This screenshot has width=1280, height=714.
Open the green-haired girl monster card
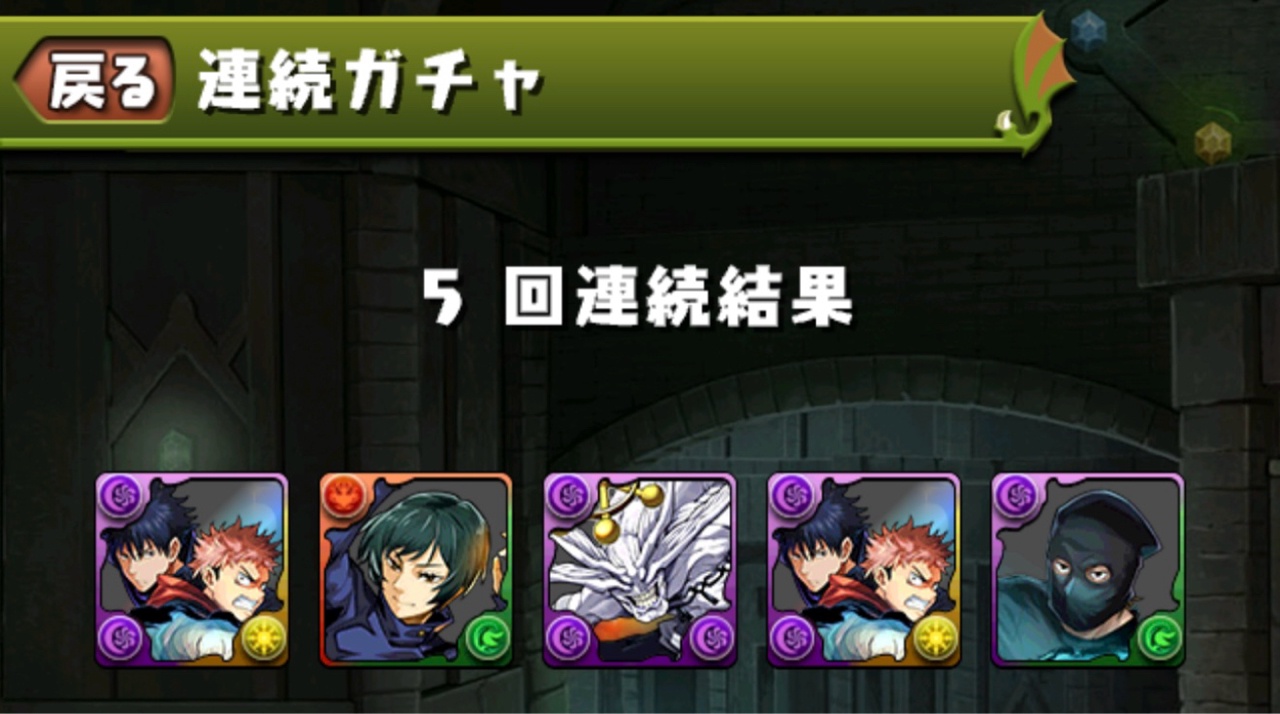point(416,570)
